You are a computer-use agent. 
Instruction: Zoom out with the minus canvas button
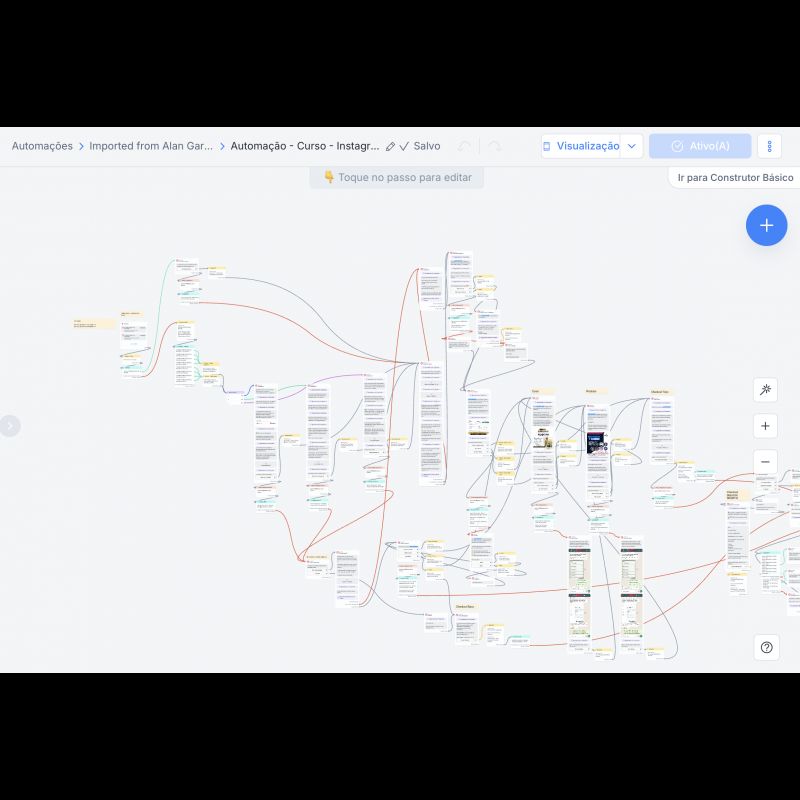[x=766, y=461]
